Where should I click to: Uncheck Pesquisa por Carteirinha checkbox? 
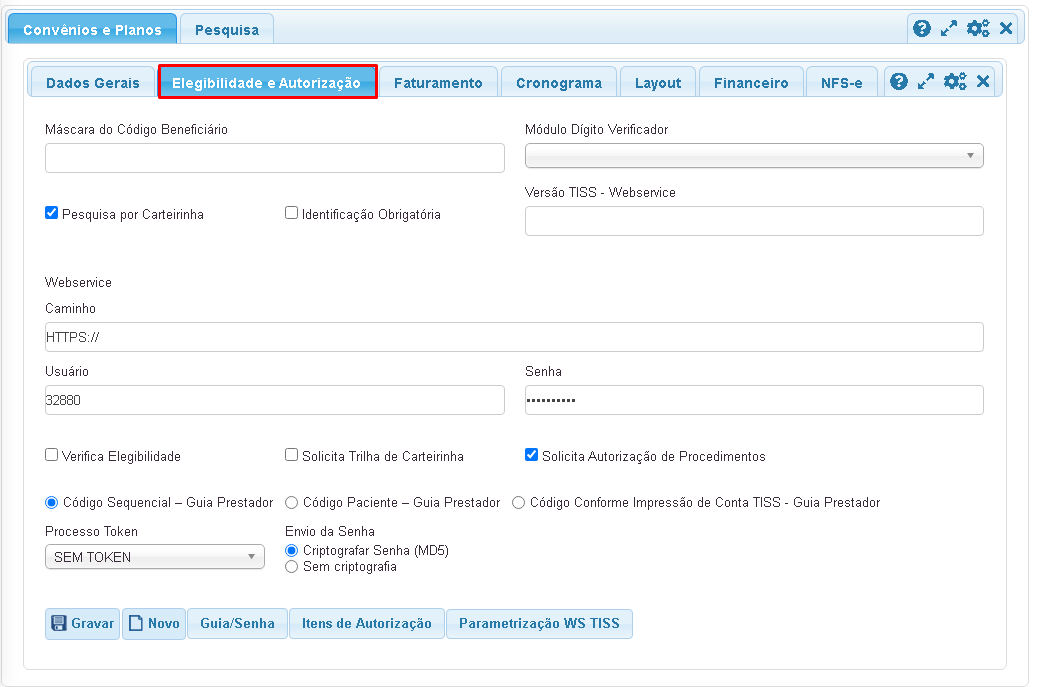pos(52,213)
